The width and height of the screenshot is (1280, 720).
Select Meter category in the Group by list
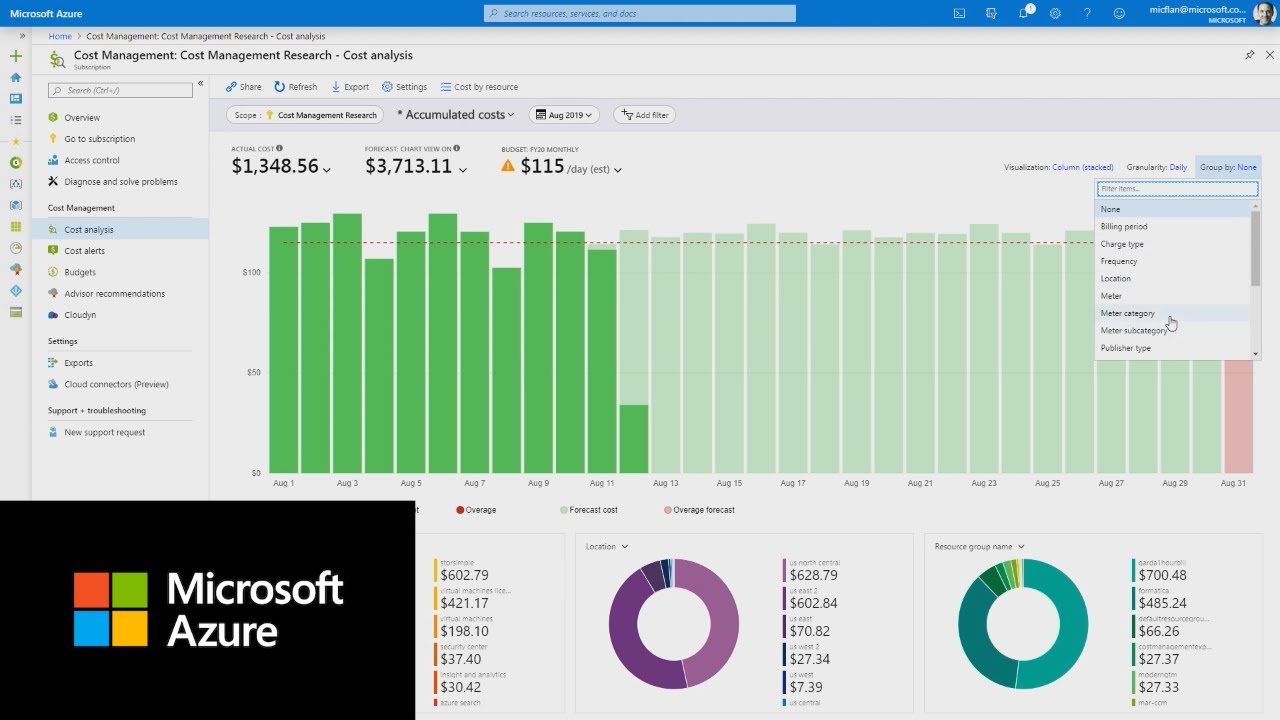(x=1172, y=313)
